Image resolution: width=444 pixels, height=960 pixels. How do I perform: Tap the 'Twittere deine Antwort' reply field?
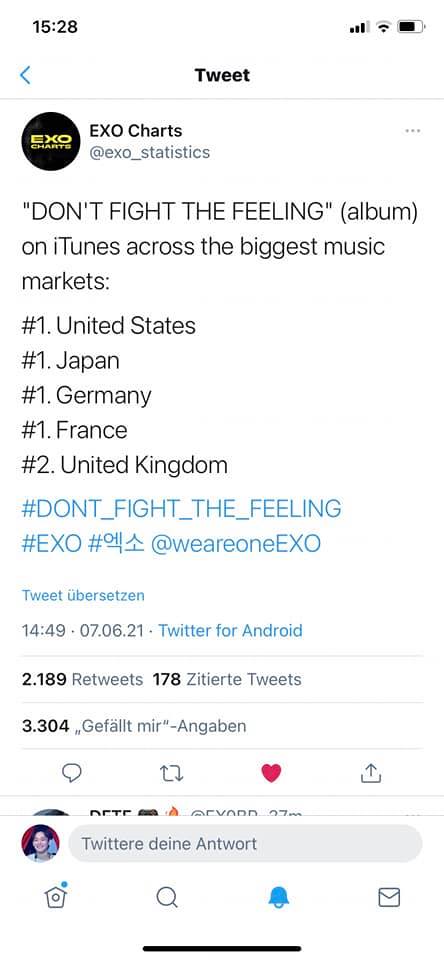click(x=246, y=844)
